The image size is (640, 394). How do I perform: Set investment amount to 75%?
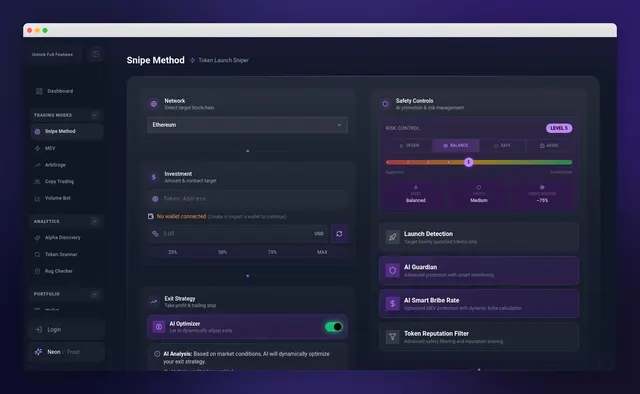click(272, 252)
